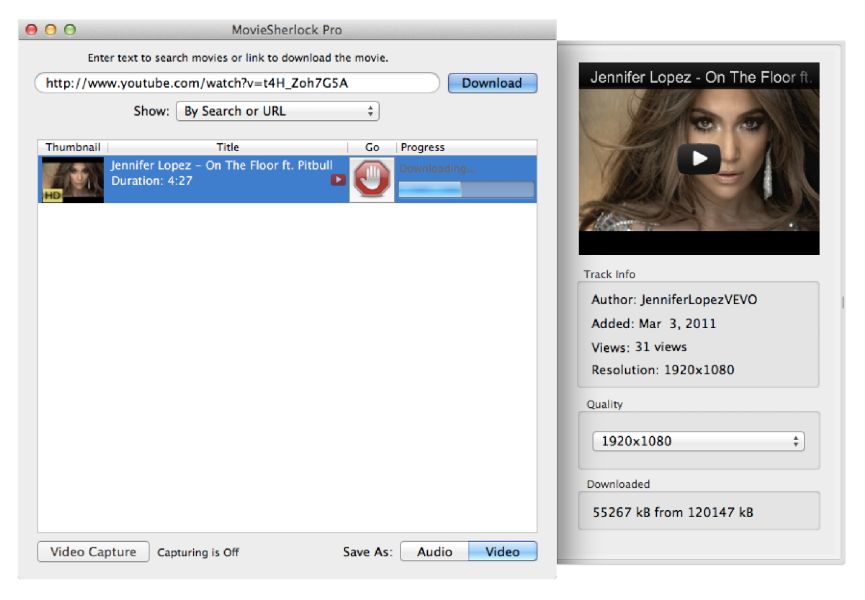
Task: Close the MovieSherlock Pro window
Action: pyautogui.click(x=31, y=30)
